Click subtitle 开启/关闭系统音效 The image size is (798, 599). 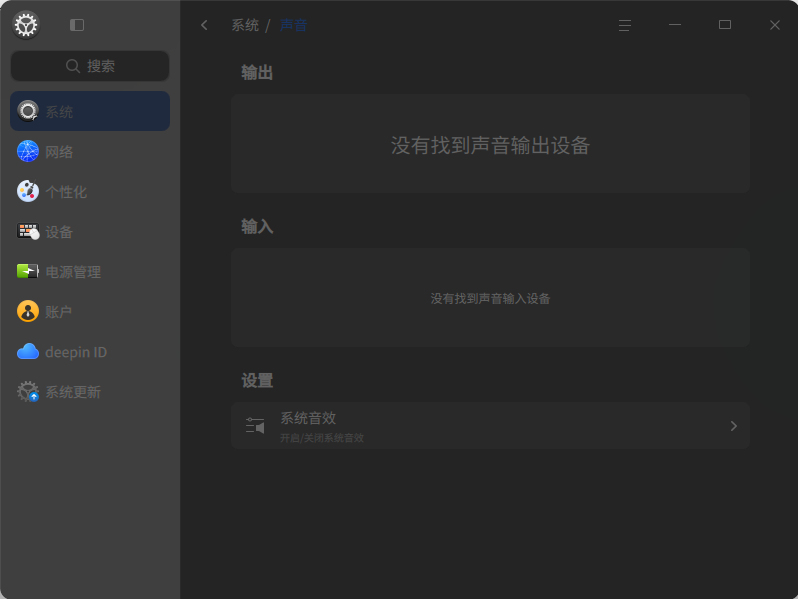[322, 438]
